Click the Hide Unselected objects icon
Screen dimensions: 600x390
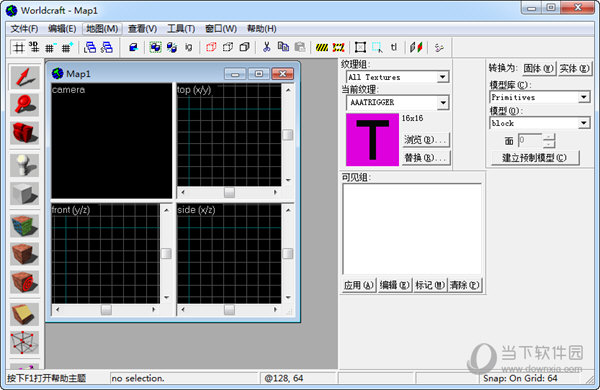coord(228,47)
